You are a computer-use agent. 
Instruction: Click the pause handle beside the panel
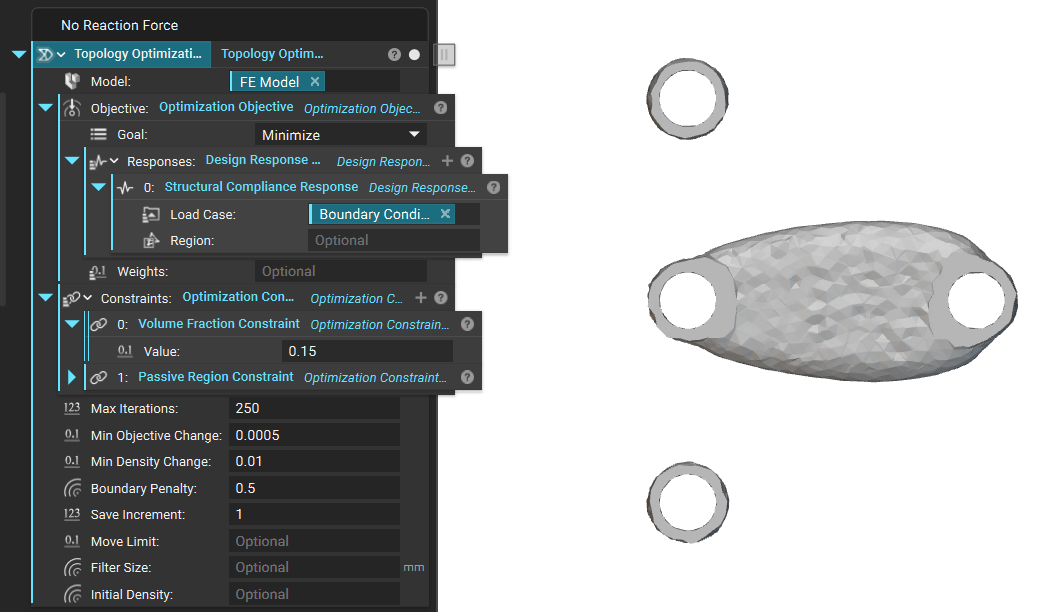(445, 54)
